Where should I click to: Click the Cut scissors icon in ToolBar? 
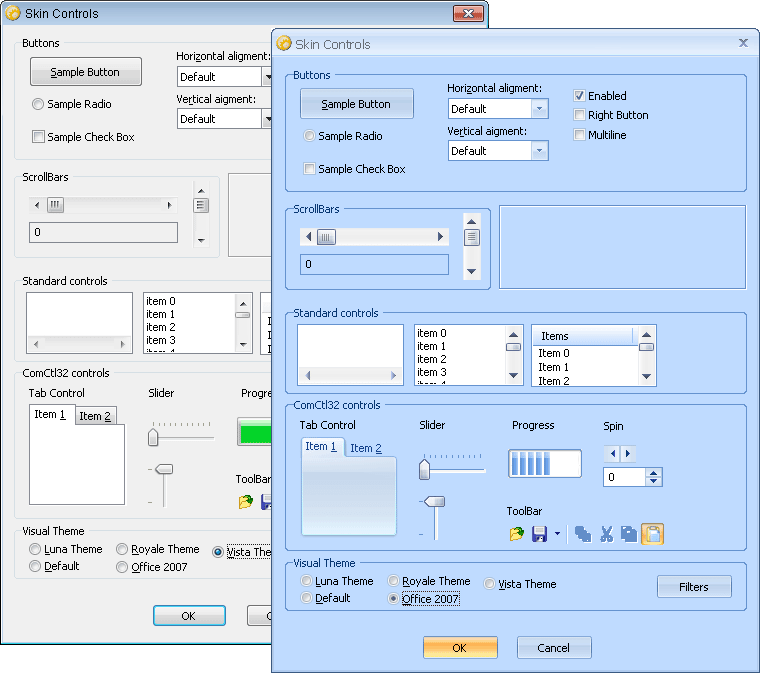coord(606,534)
